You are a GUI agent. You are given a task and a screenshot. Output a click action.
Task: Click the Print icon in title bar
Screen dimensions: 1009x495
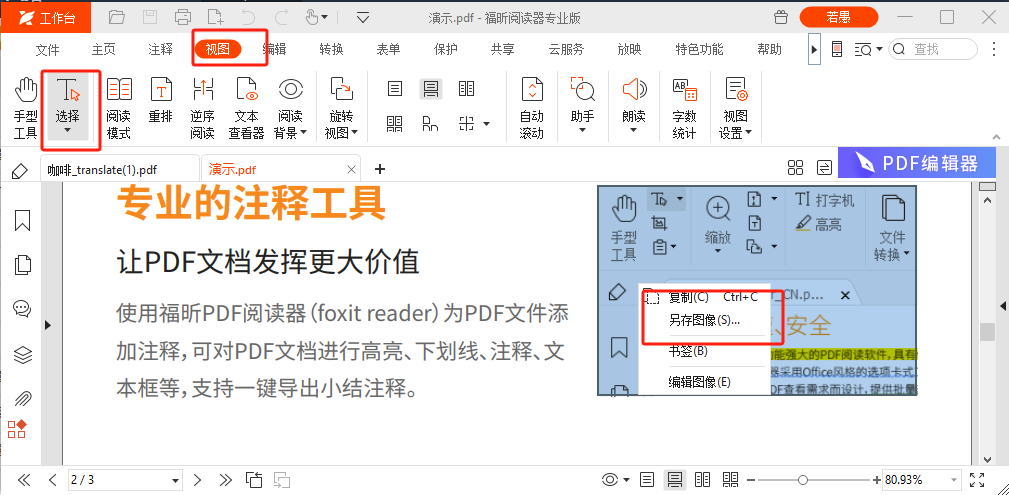[183, 17]
